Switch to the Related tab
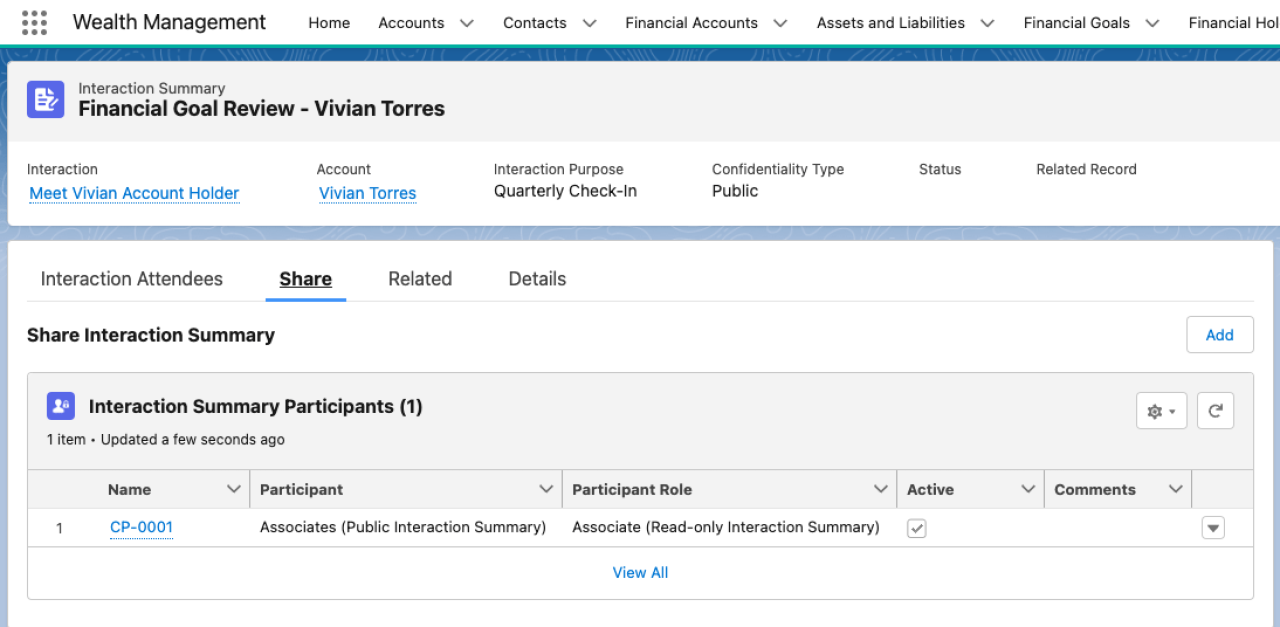This screenshot has height=627, width=1280. pos(420,279)
